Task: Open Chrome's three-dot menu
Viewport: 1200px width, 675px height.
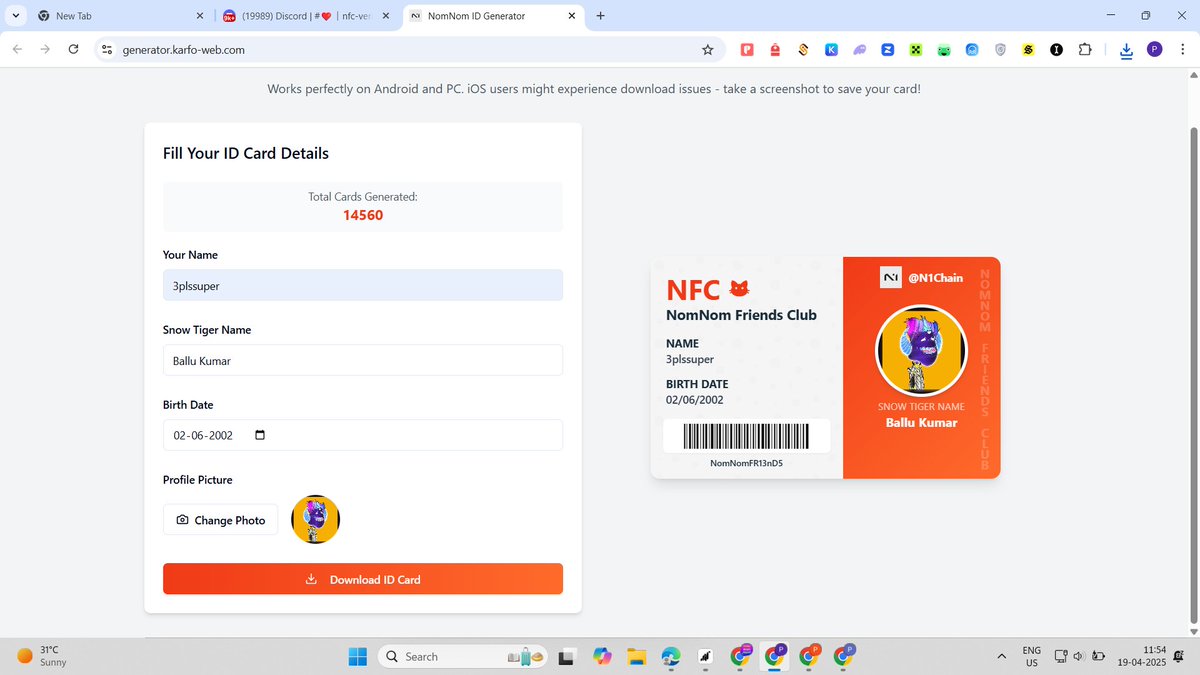Action: (x=1180, y=49)
